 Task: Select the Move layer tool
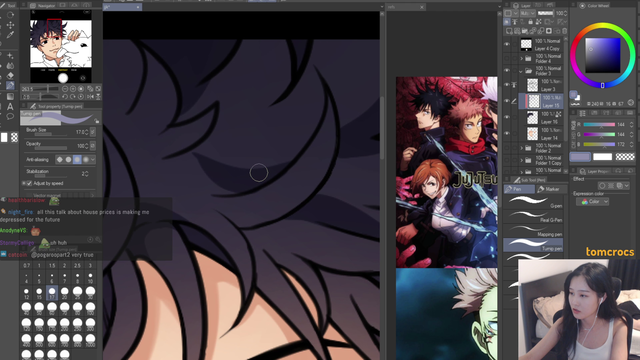pos(10,25)
